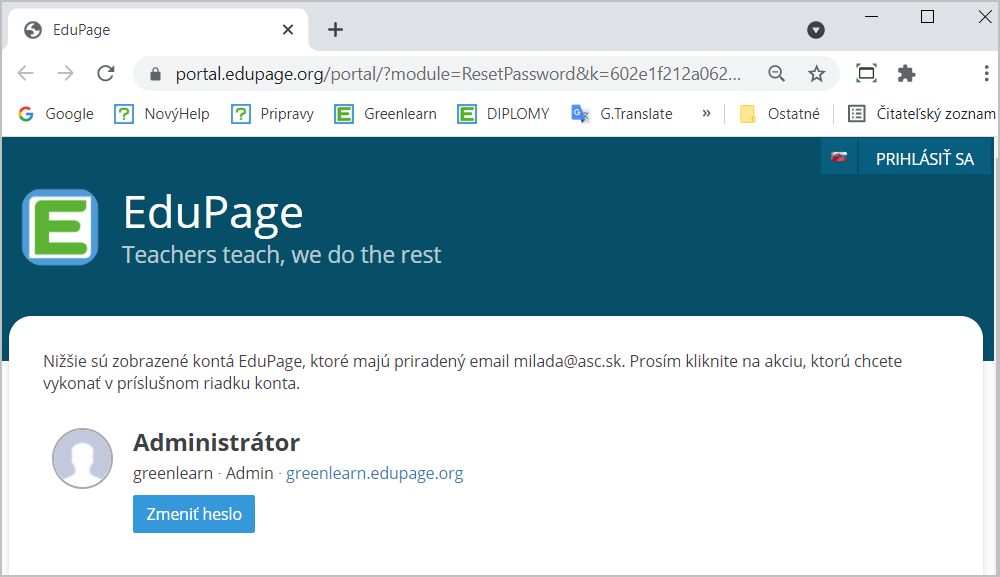Image resolution: width=1000 pixels, height=577 pixels.
Task: Minimize the browser window
Action: click(871, 17)
